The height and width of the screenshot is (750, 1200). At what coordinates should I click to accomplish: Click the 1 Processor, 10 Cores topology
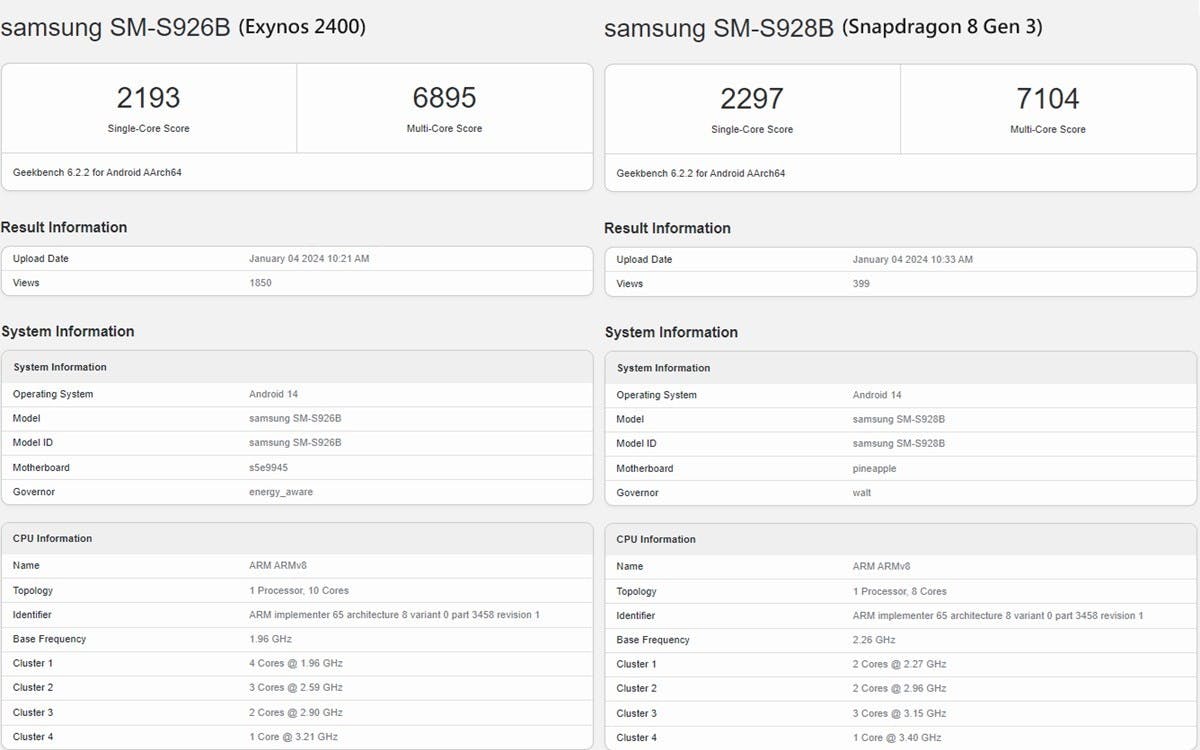click(299, 591)
